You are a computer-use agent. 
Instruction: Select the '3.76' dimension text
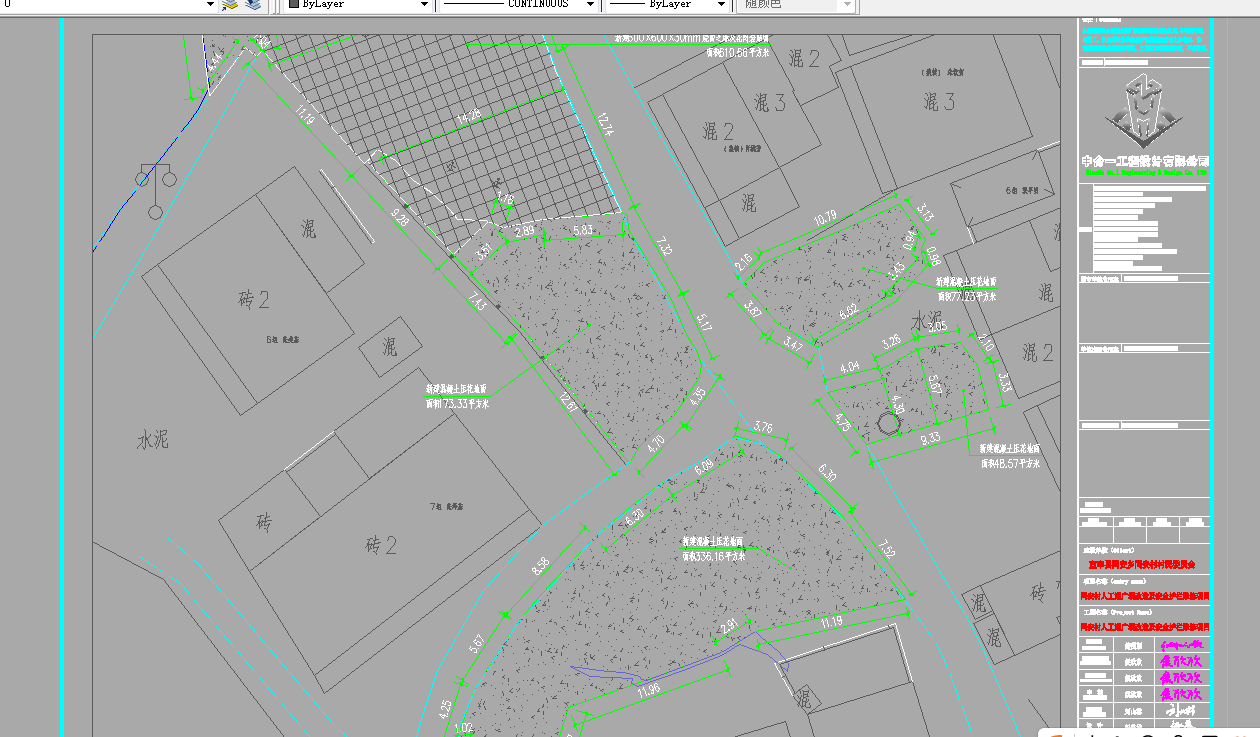pos(763,427)
